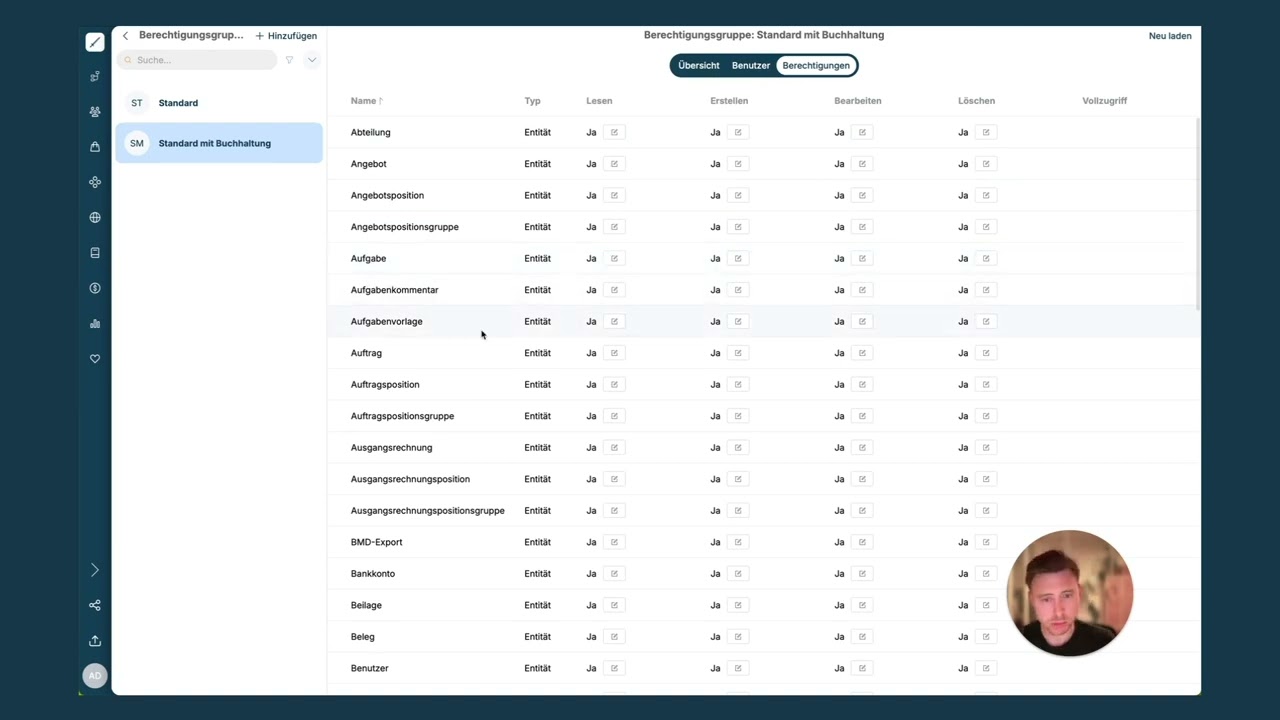Open the people group icon in sidebar
1280x720 pixels.
click(x=95, y=112)
